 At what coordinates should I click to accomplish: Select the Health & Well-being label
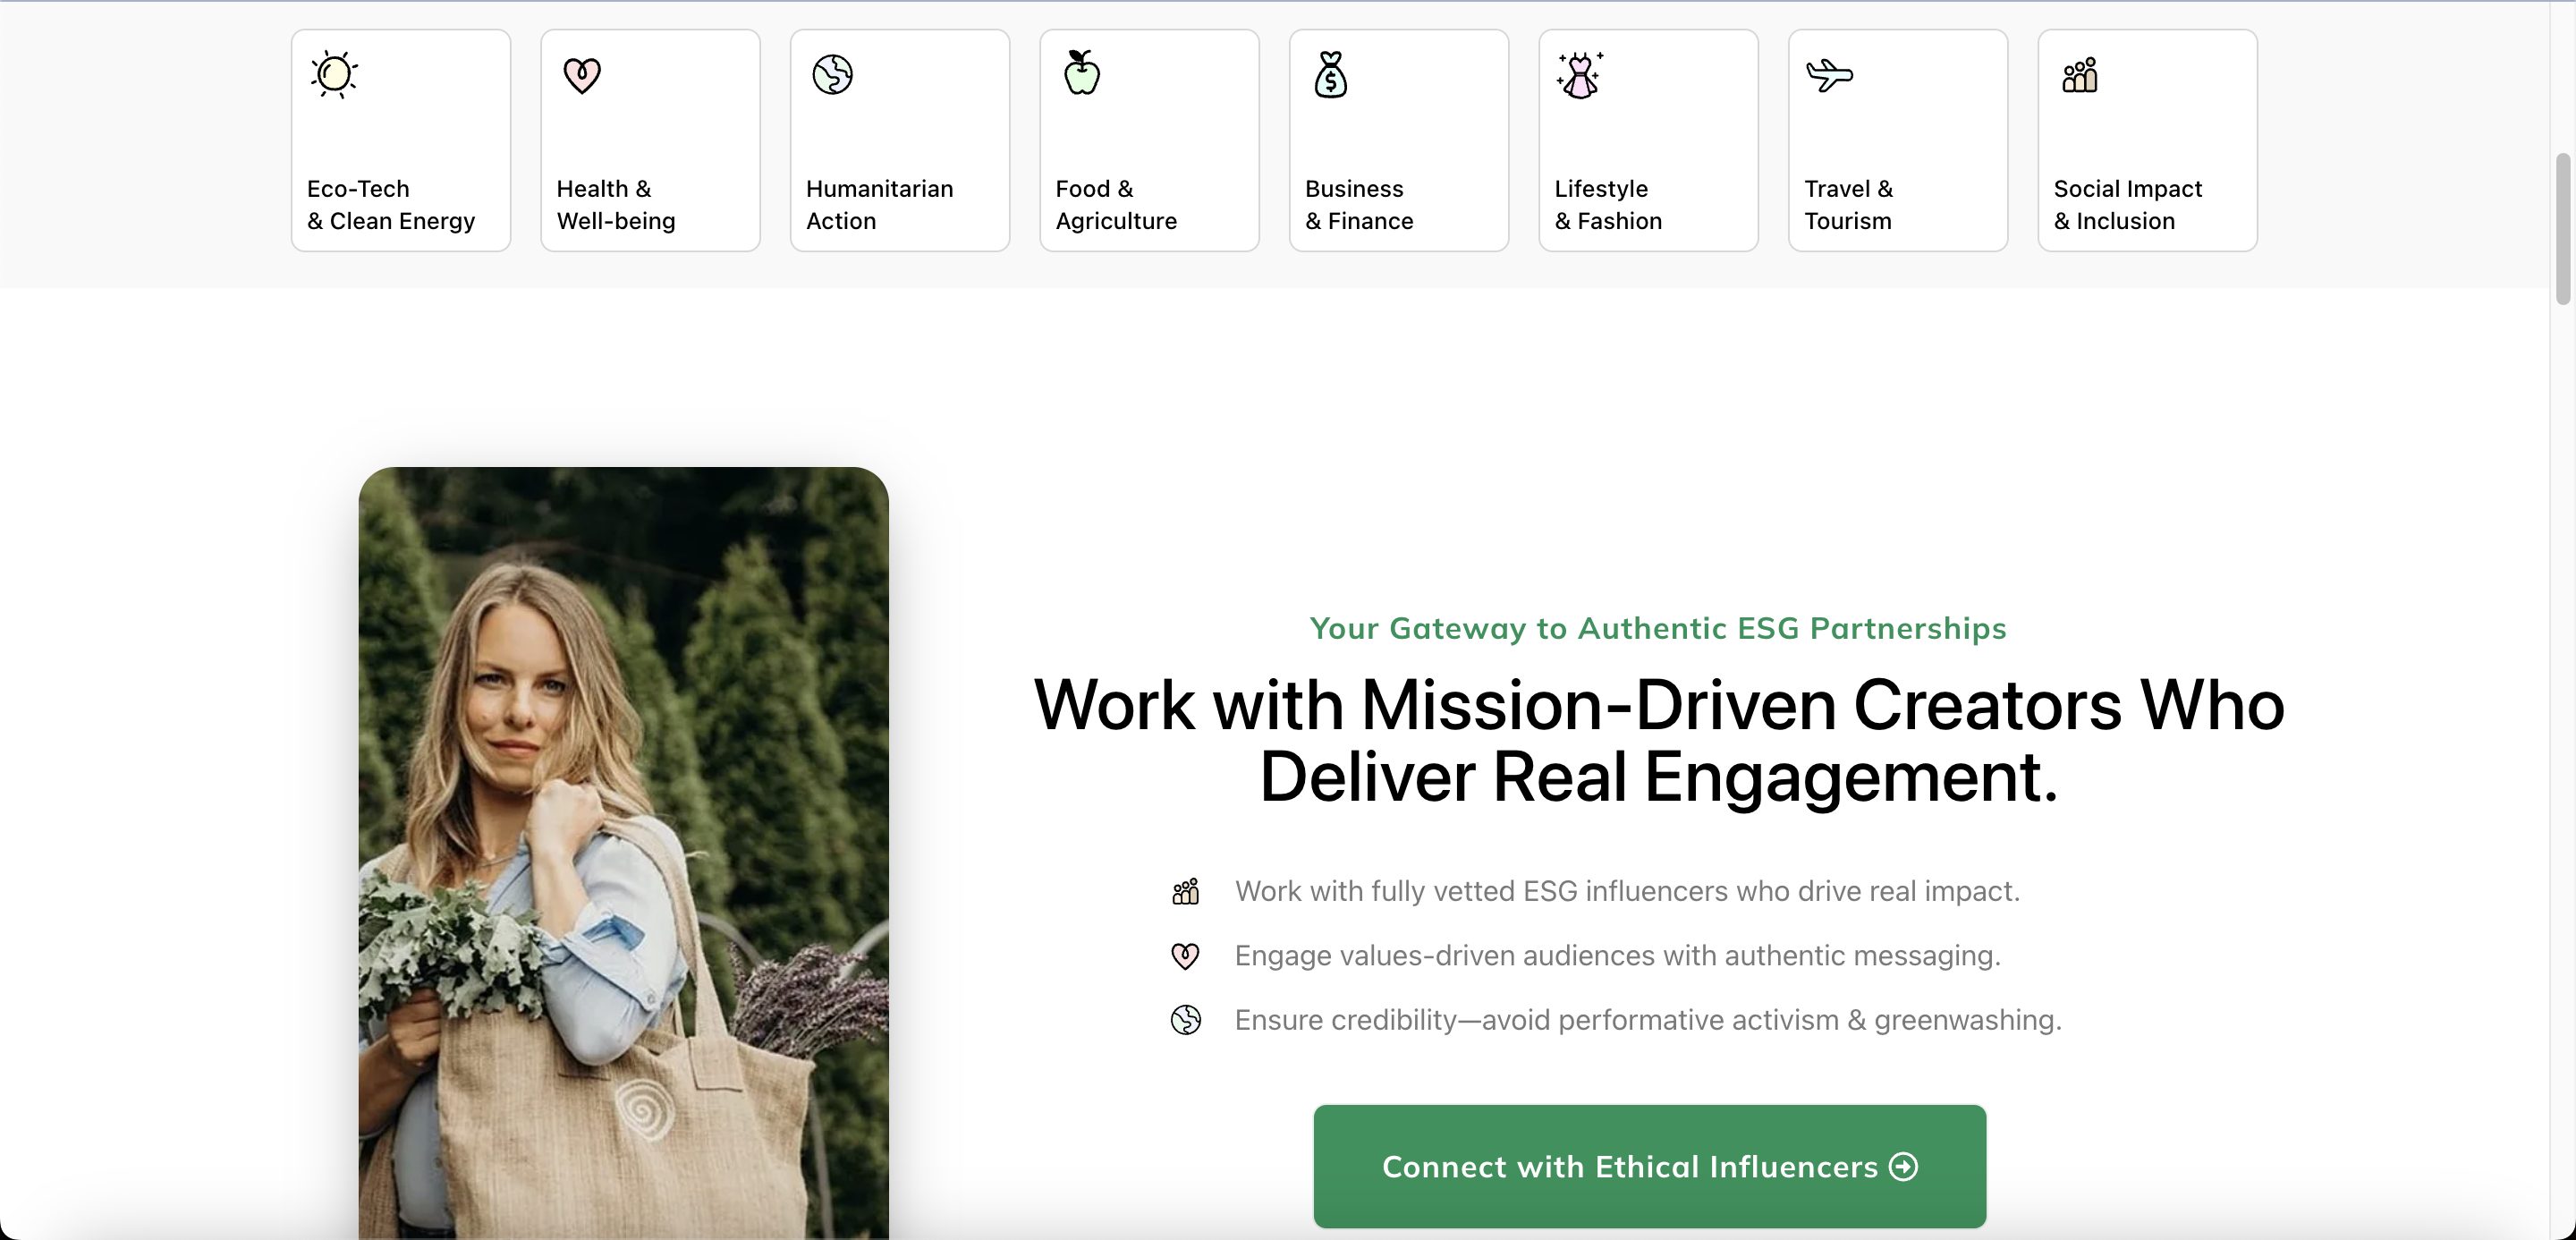pos(616,205)
